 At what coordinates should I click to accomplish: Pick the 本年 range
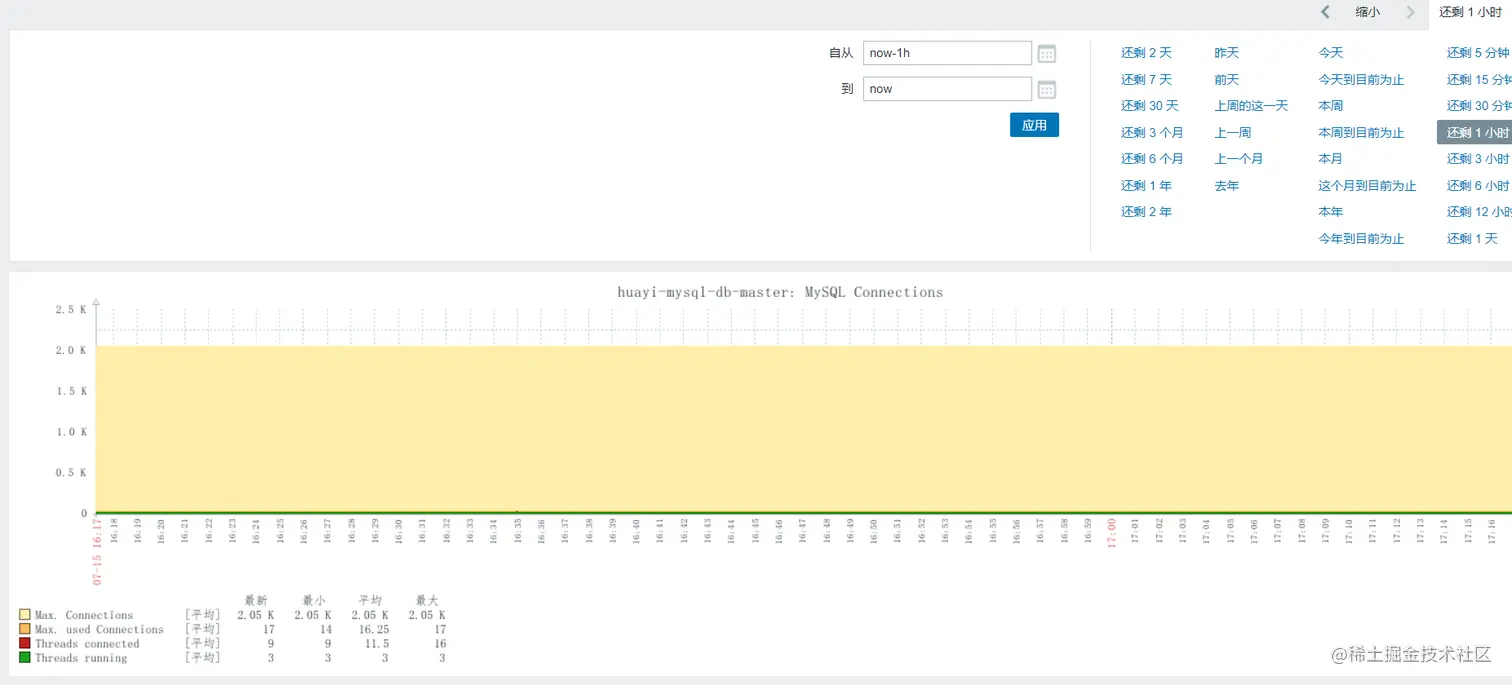pos(1331,212)
